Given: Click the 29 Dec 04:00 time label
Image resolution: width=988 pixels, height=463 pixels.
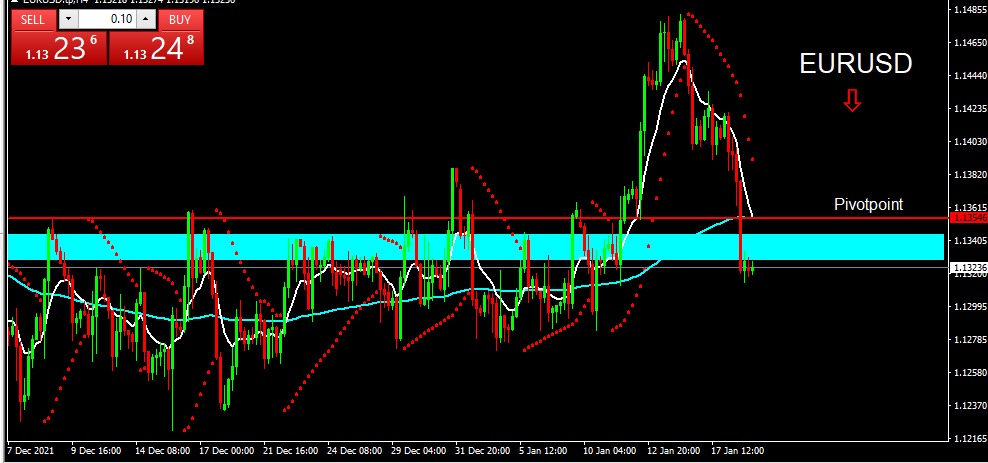Looking at the screenshot, I should click(418, 451).
